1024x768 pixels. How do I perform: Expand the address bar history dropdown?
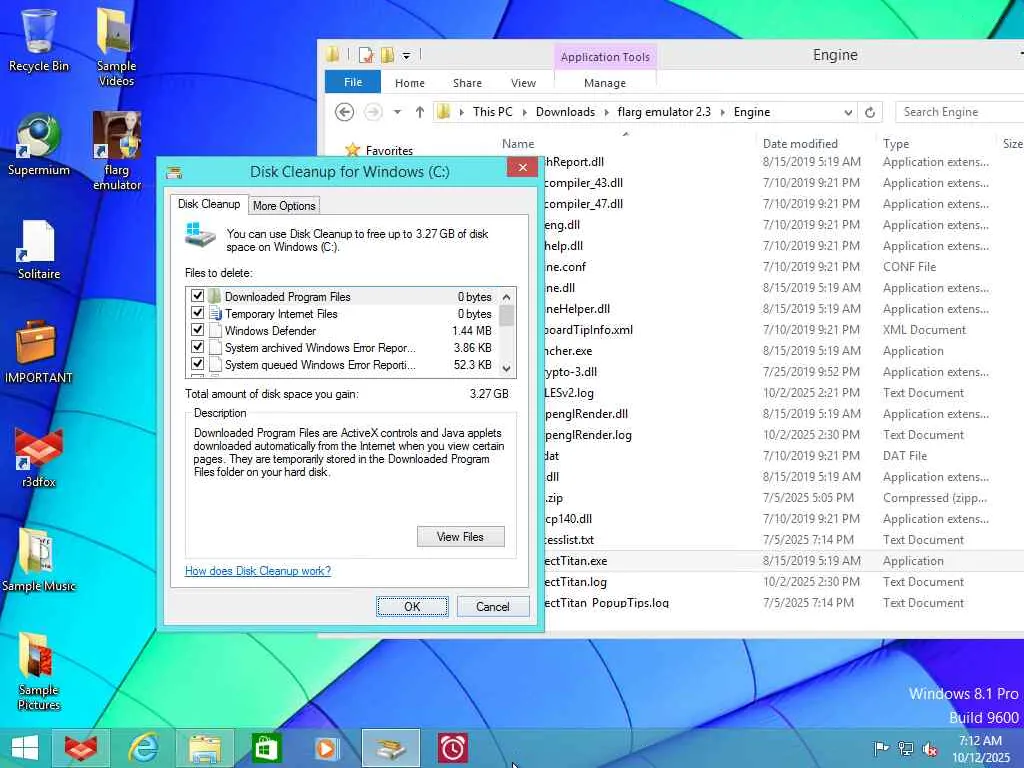point(848,112)
